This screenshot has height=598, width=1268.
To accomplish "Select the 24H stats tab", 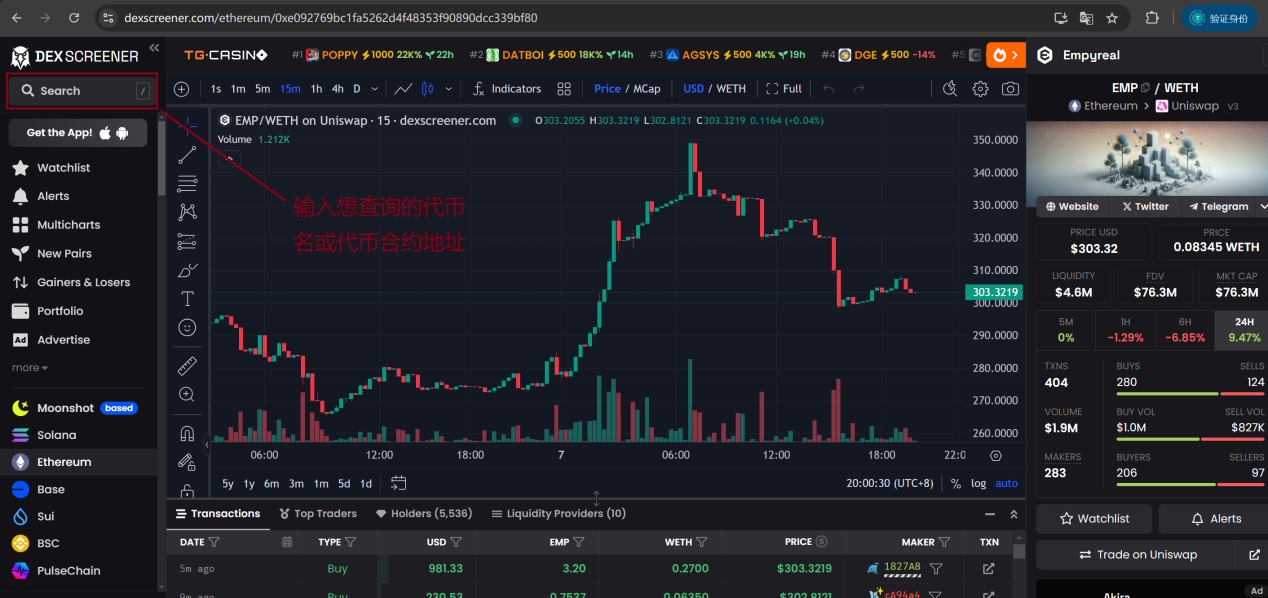I will click(x=1244, y=329).
